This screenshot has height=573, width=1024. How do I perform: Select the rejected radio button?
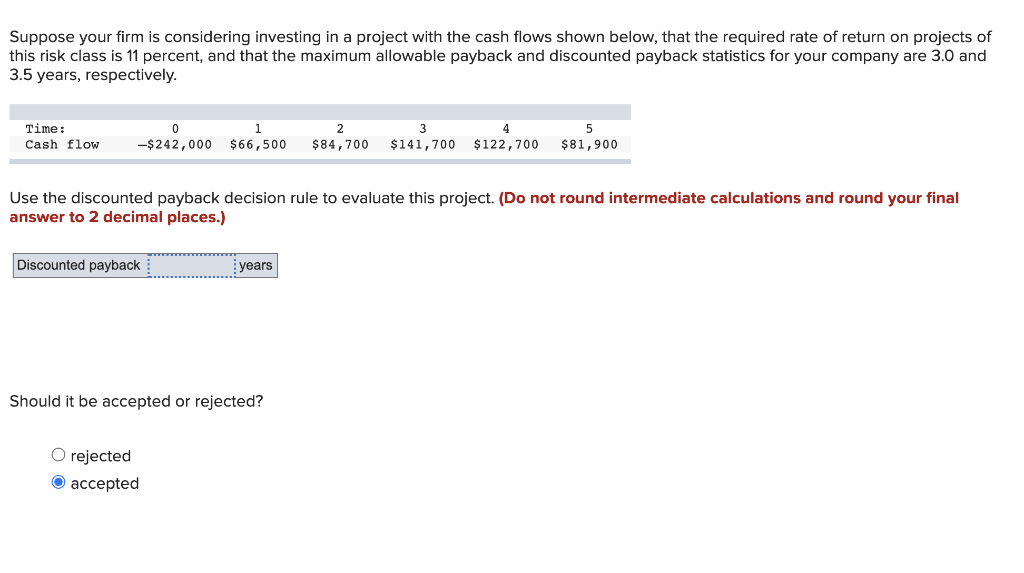point(58,455)
